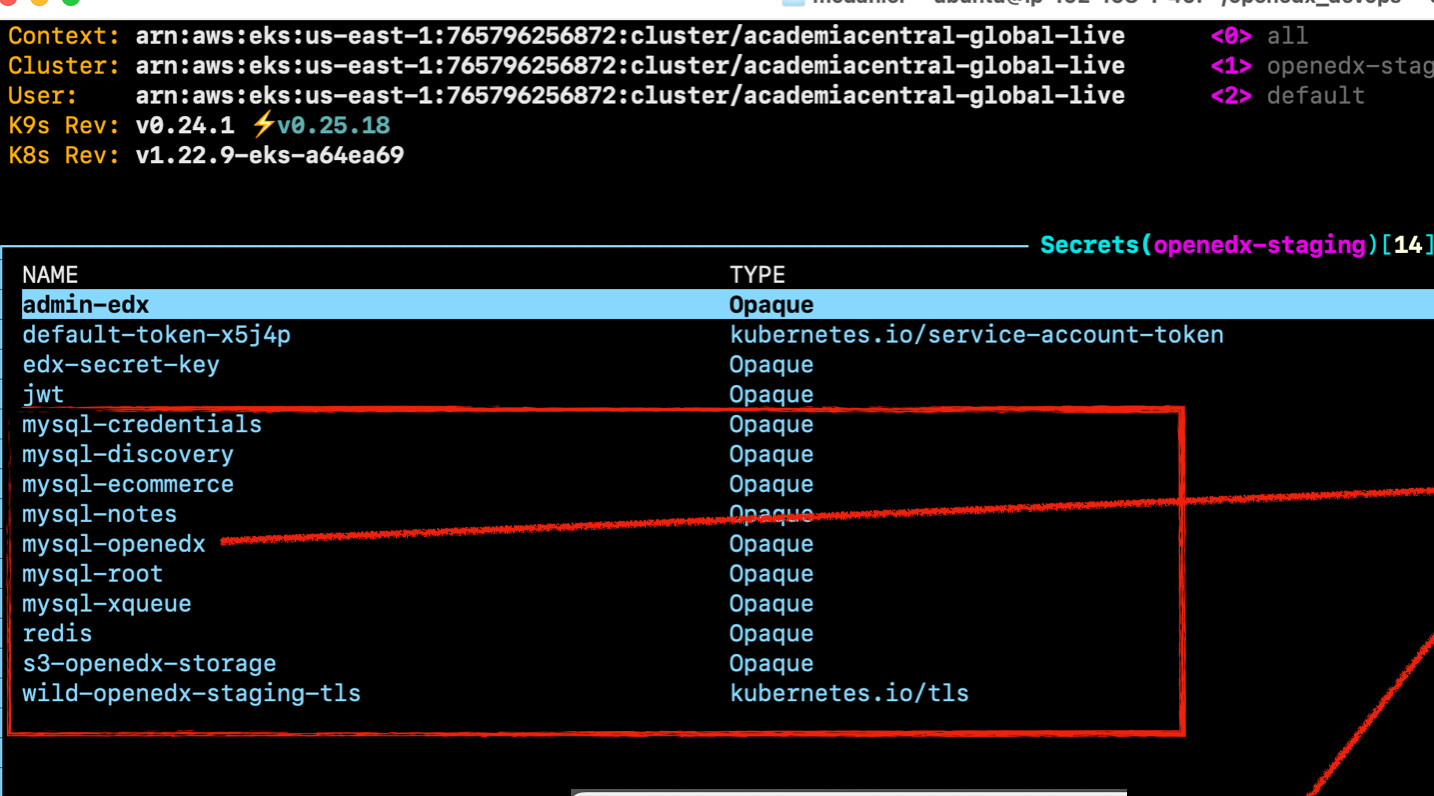This screenshot has width=1434, height=796.
Task: Select the redis secret row
Action: (57, 634)
